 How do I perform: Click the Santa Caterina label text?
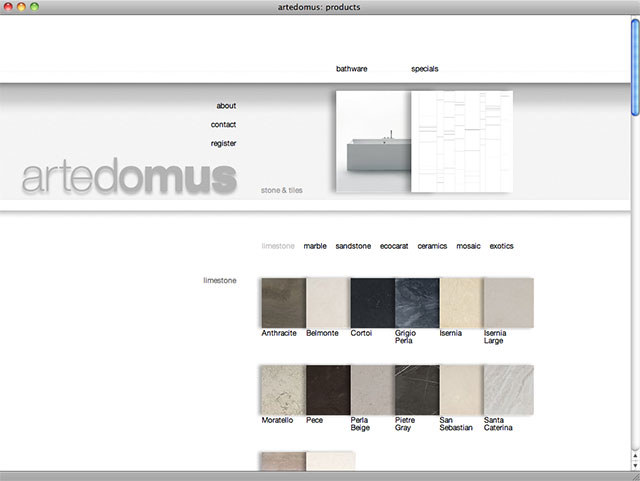click(498, 424)
